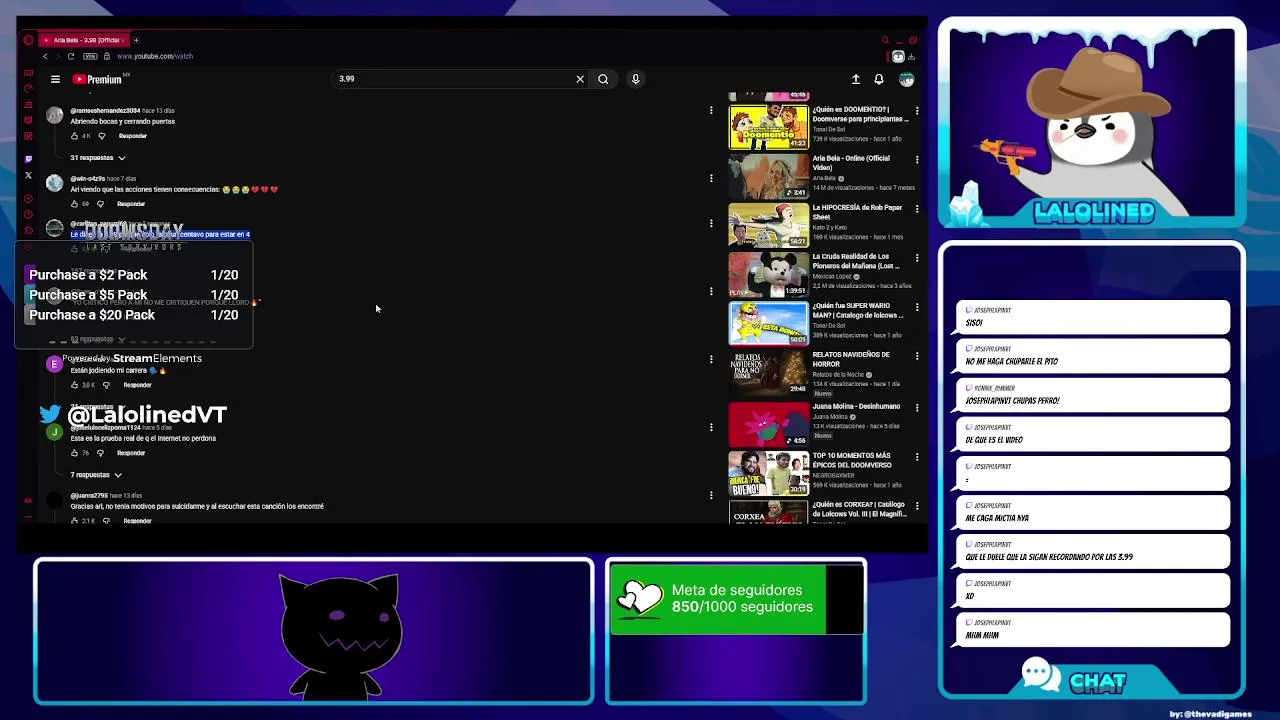Viewport: 1280px width, 720px height.
Task: Dislike the 'Están jodiendo mi carrera' comment
Action: tap(106, 385)
